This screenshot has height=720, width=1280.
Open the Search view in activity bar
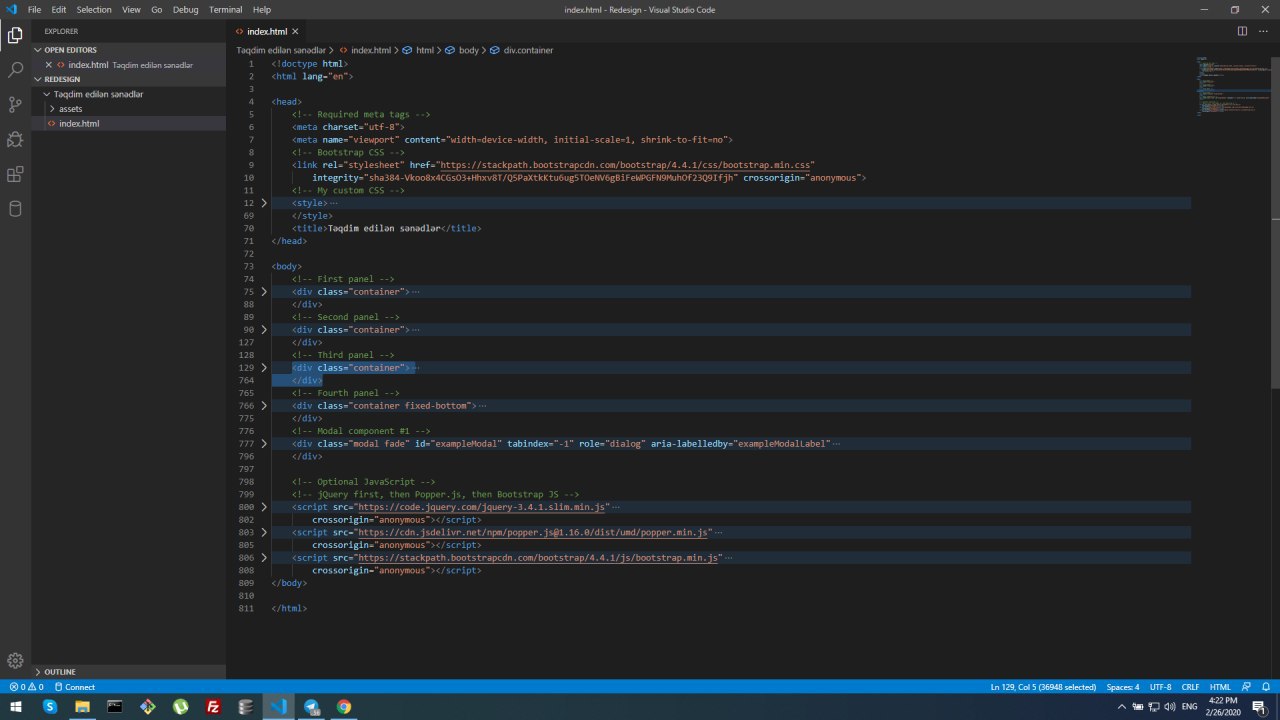(15, 70)
